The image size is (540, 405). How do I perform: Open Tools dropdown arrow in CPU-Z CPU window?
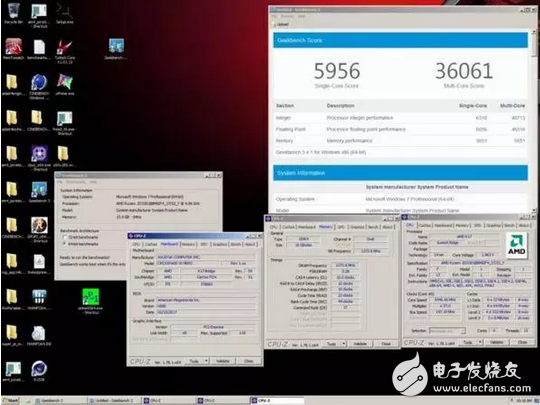[x=480, y=342]
